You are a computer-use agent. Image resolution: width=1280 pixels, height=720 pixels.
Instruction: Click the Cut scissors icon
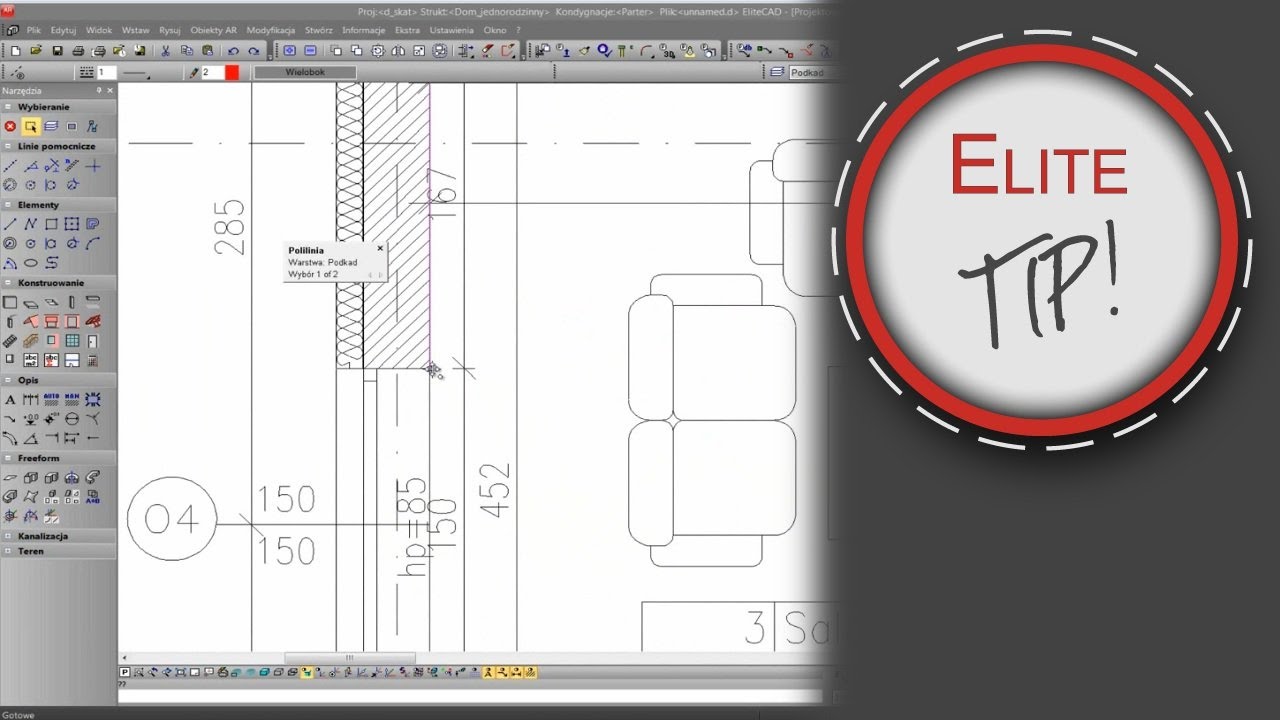(166, 50)
